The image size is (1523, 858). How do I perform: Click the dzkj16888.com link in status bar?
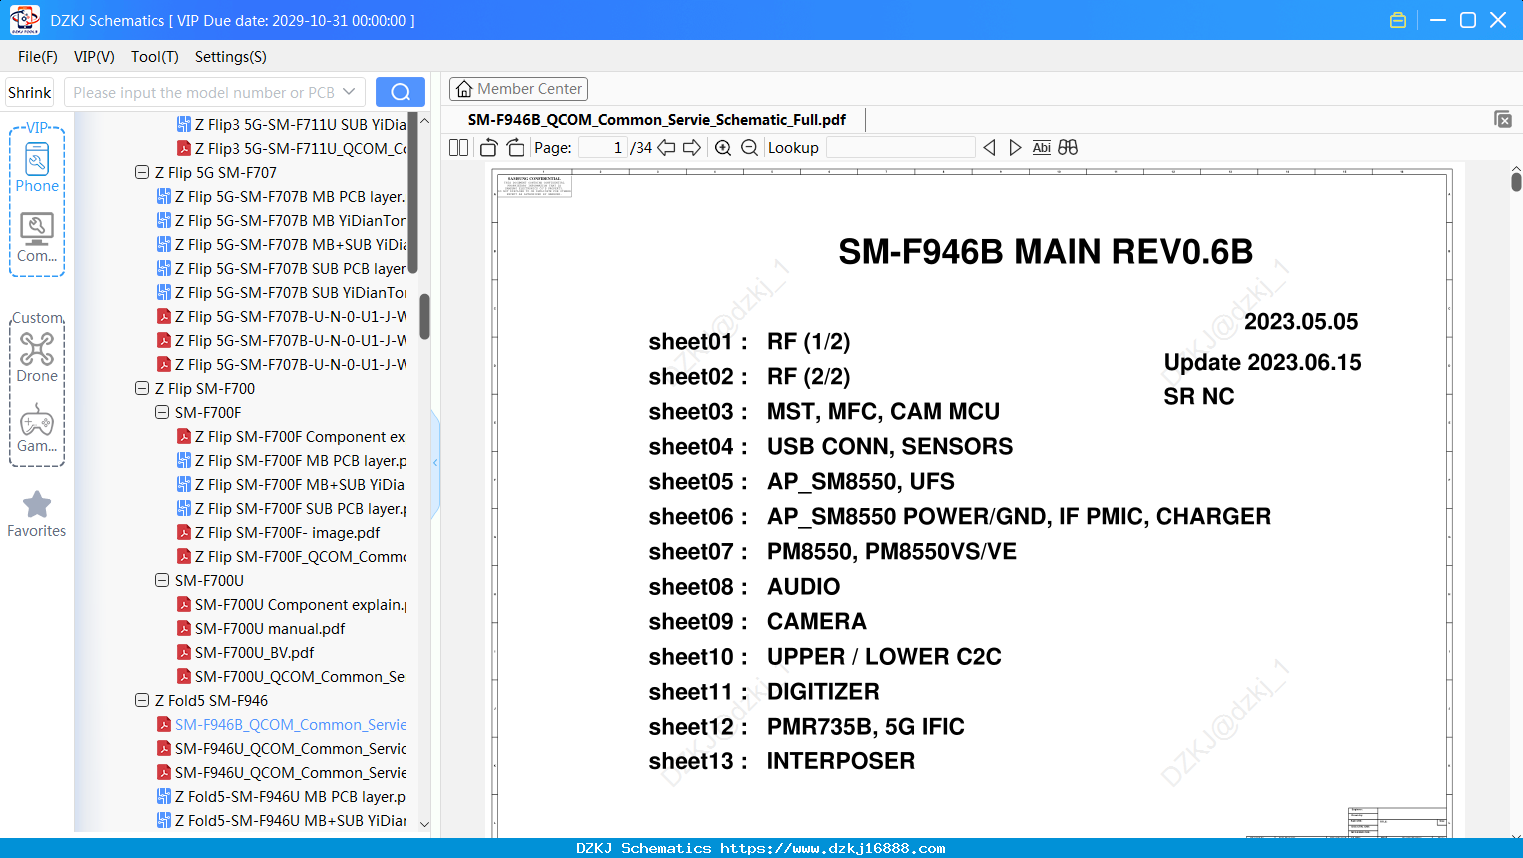(833, 848)
